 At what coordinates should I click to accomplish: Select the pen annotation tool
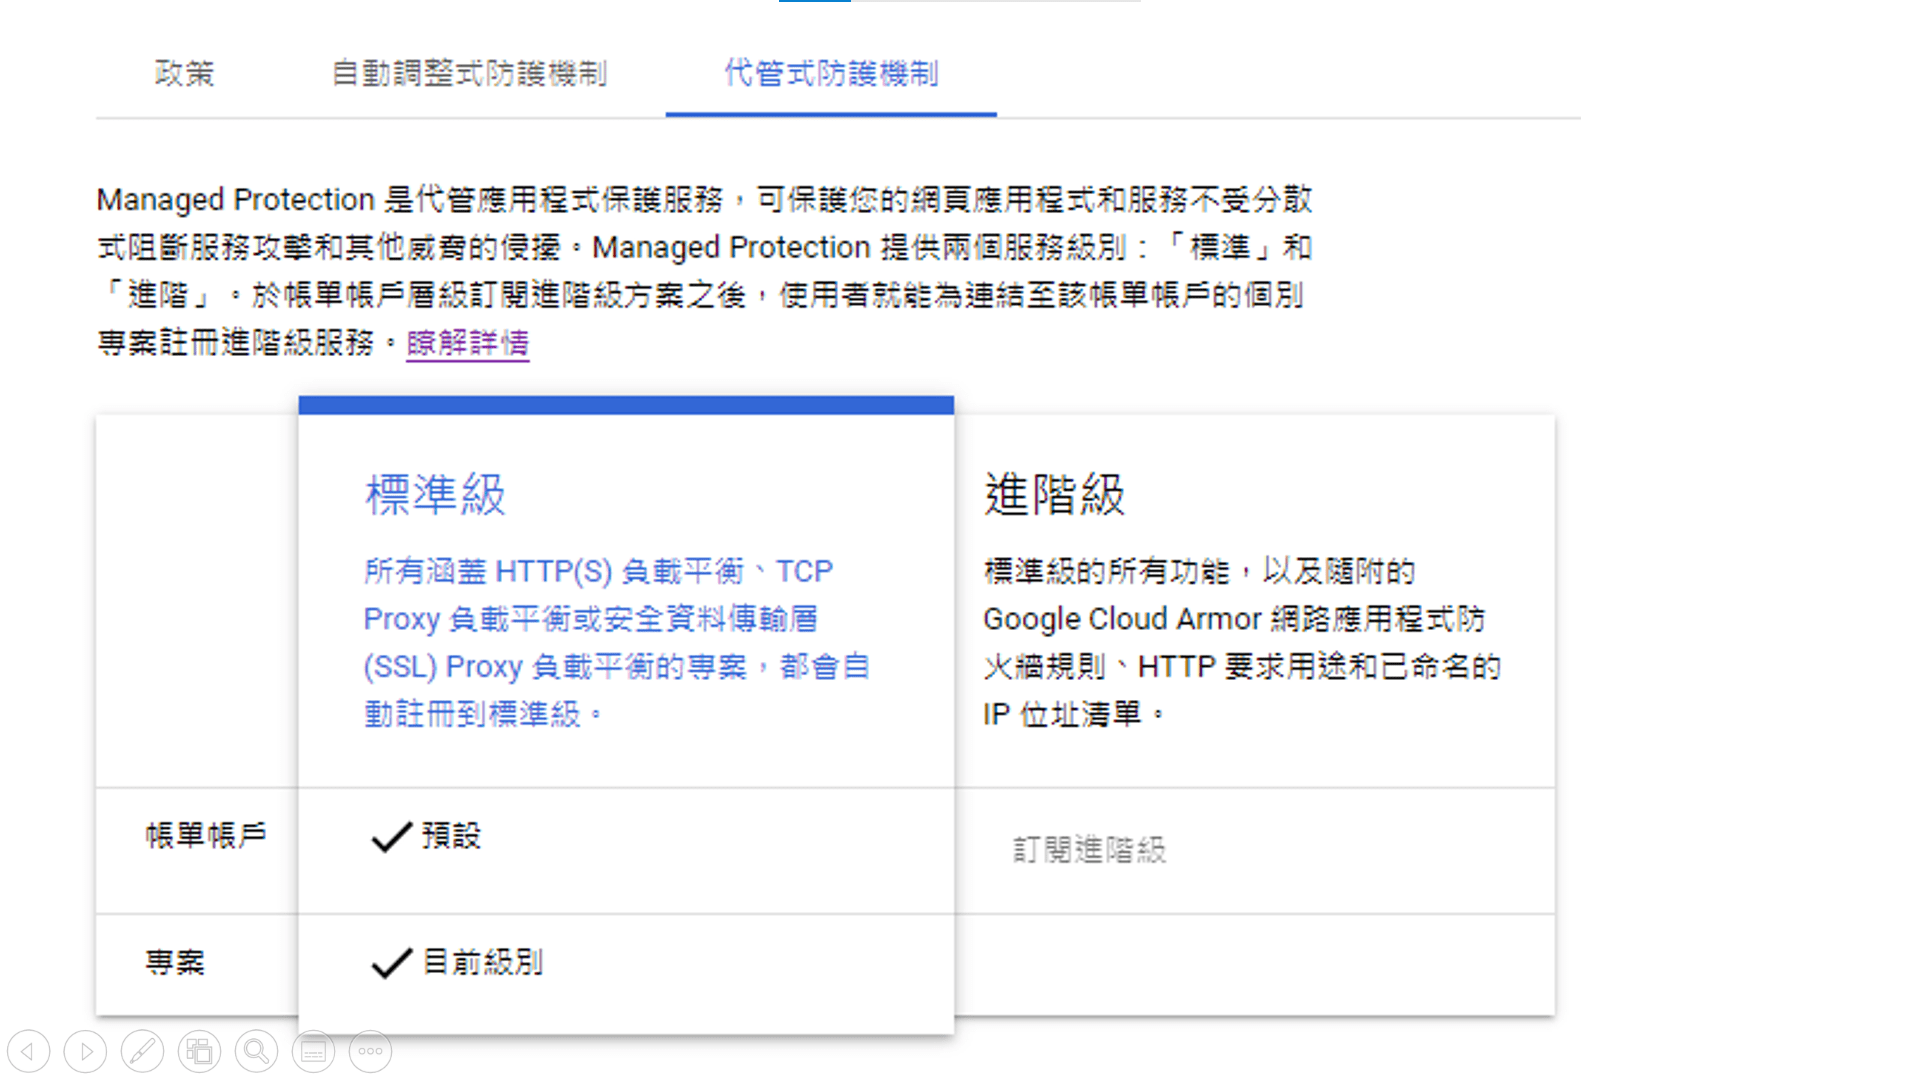pyautogui.click(x=142, y=1051)
